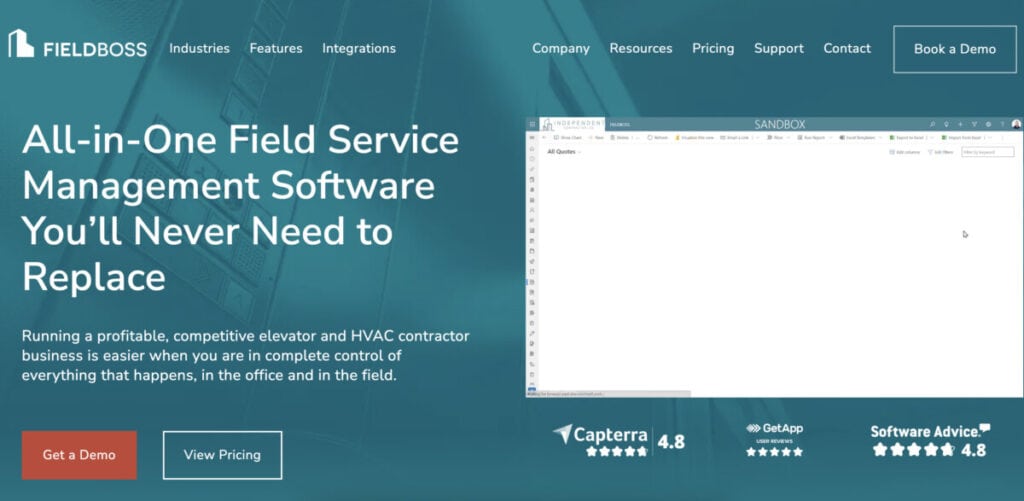
Task: Toggle the hamburger menu in Sandbox sidebar
Action: pos(532,137)
